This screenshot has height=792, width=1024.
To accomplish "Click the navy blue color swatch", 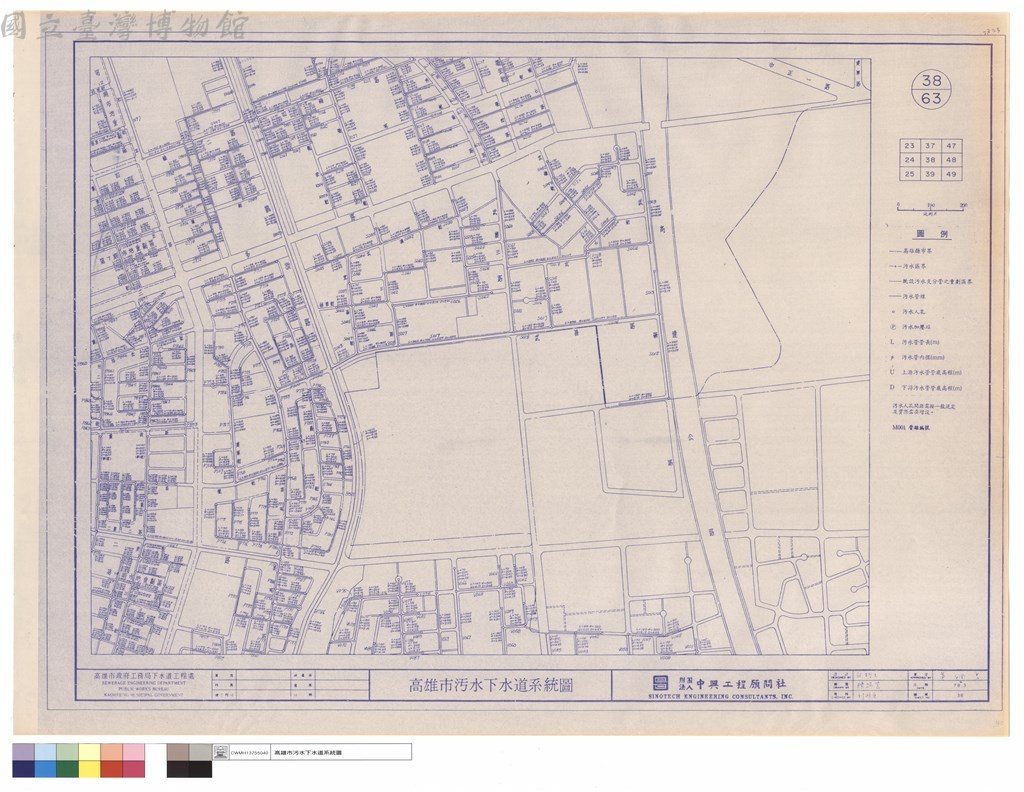I will point(24,769).
